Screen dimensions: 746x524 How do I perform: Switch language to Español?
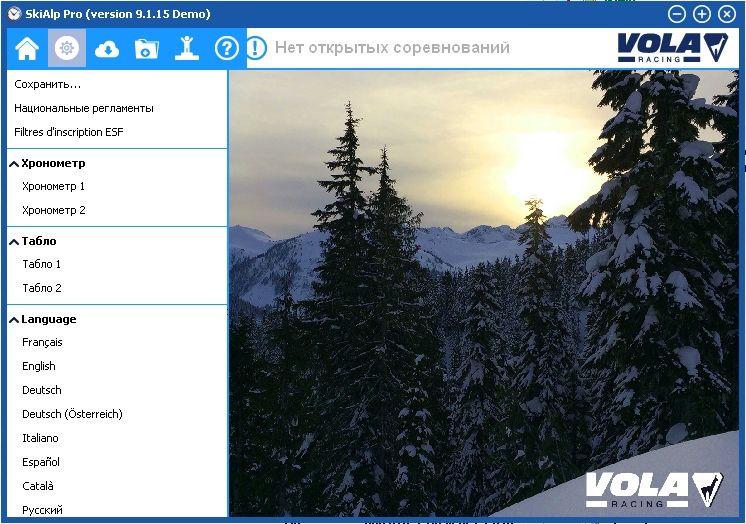(41, 462)
